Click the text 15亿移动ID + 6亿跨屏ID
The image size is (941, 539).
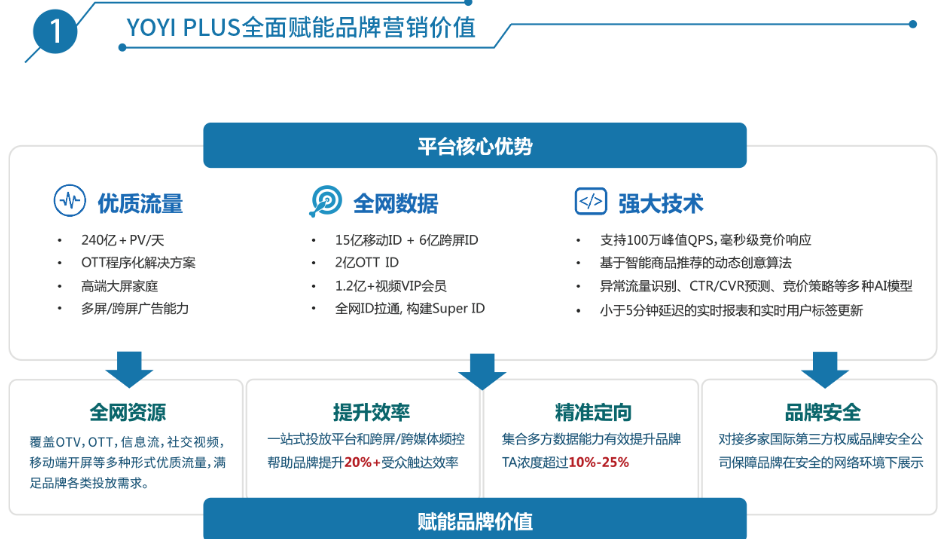click(x=406, y=240)
